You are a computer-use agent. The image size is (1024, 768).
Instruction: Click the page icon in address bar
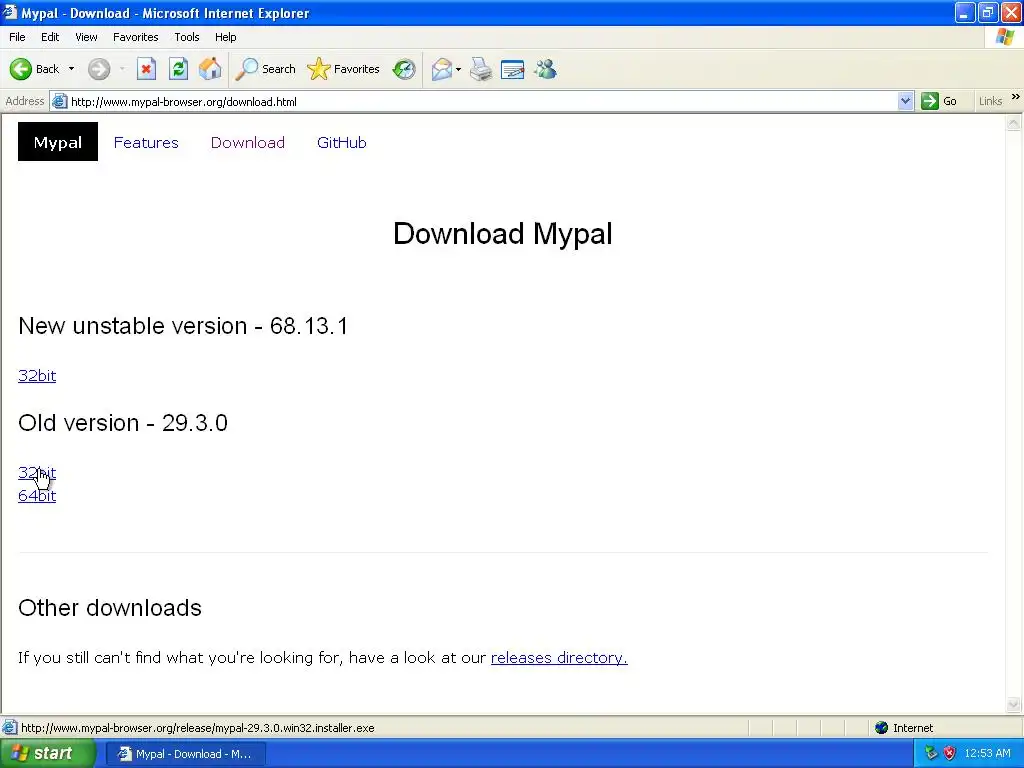pos(59,101)
